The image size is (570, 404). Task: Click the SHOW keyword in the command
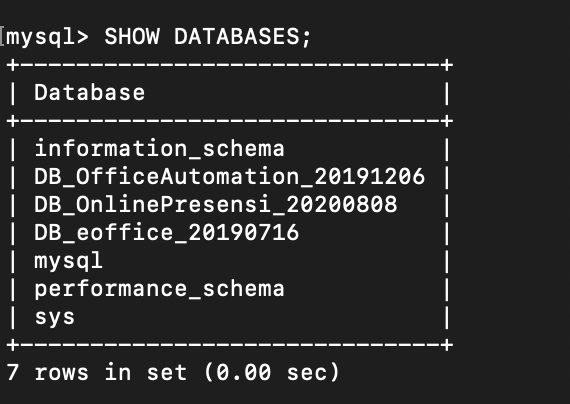point(132,37)
